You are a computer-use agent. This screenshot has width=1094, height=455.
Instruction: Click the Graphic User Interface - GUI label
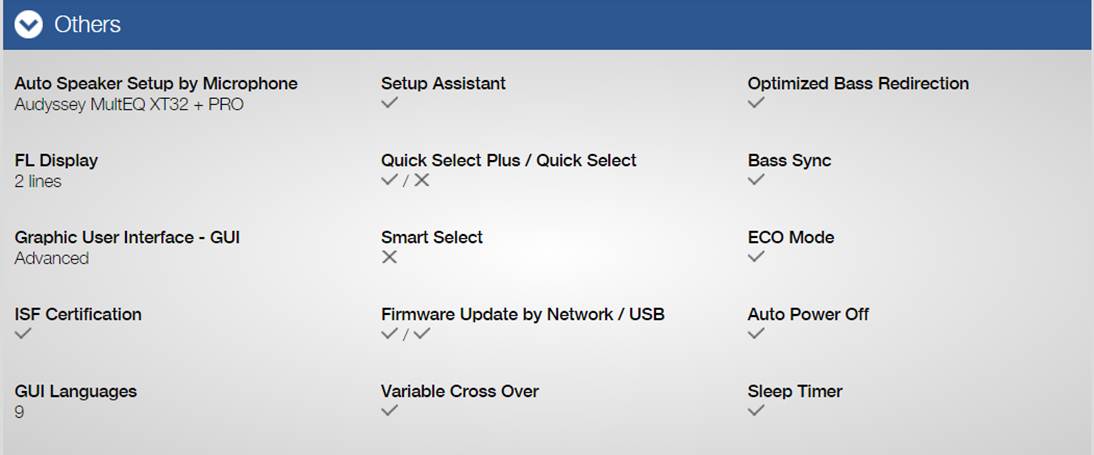pyautogui.click(x=127, y=237)
